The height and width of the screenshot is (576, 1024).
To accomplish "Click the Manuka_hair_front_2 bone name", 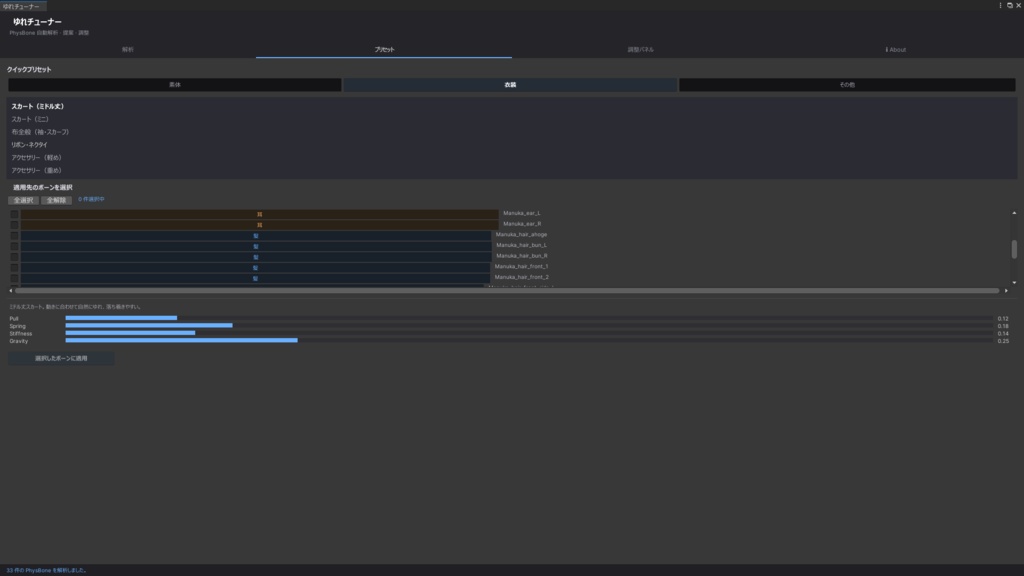I will (x=521, y=277).
